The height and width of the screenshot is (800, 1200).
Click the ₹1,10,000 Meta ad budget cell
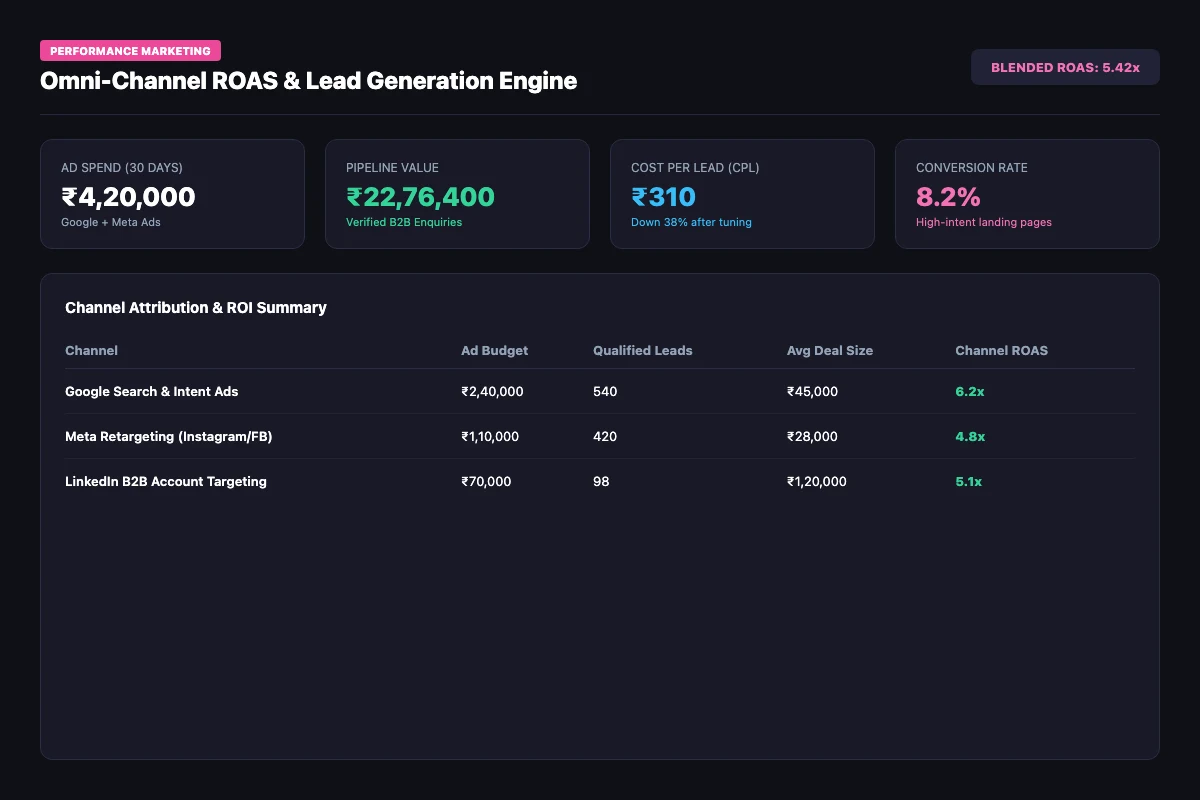[490, 436]
